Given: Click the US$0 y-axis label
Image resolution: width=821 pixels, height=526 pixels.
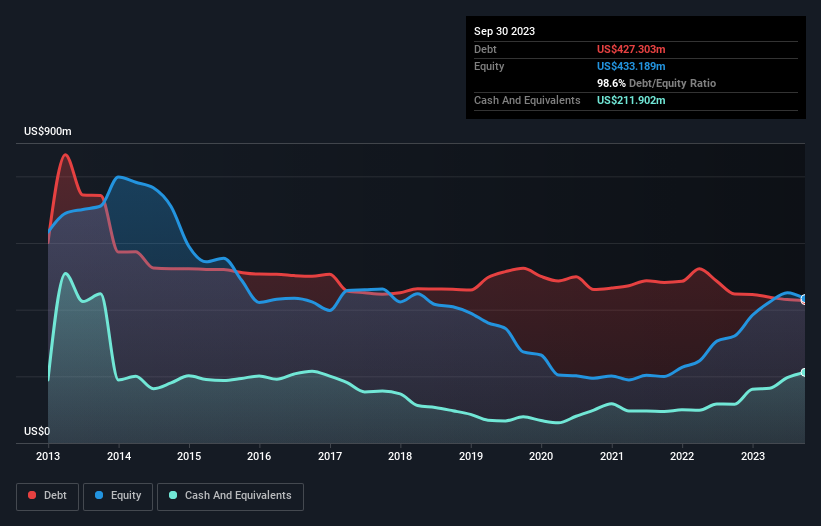Looking at the screenshot, I should tap(37, 431).
